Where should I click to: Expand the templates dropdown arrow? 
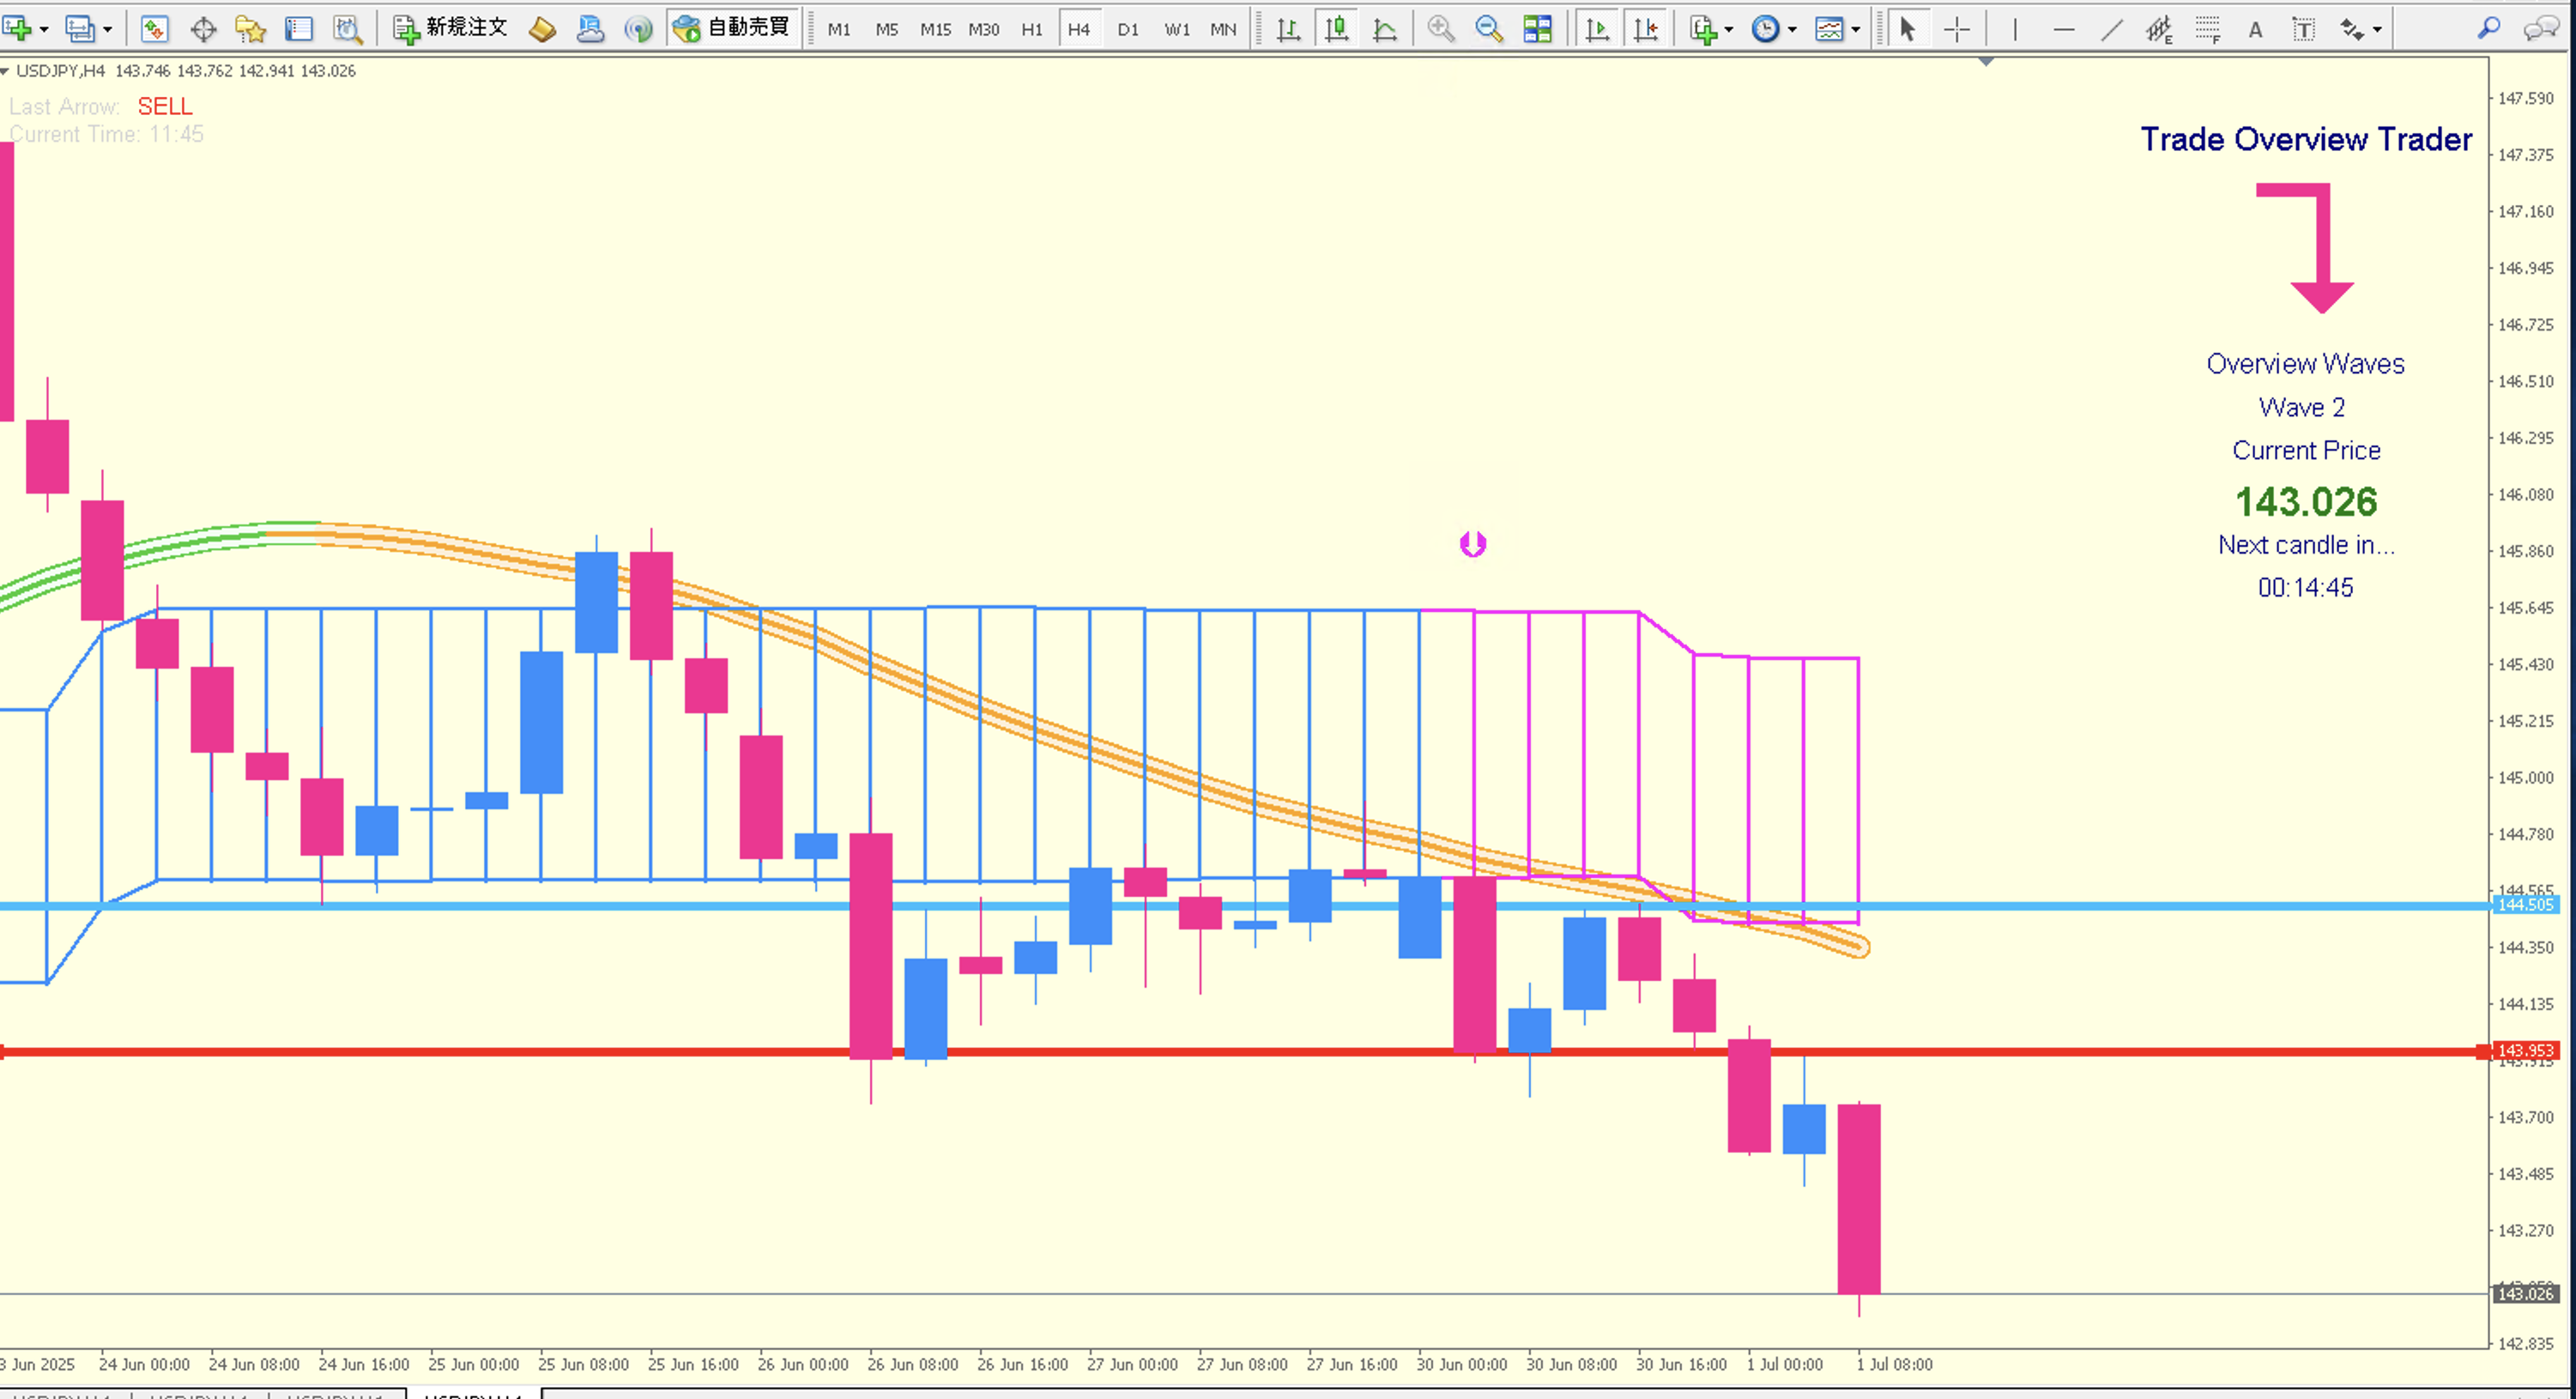point(1856,29)
